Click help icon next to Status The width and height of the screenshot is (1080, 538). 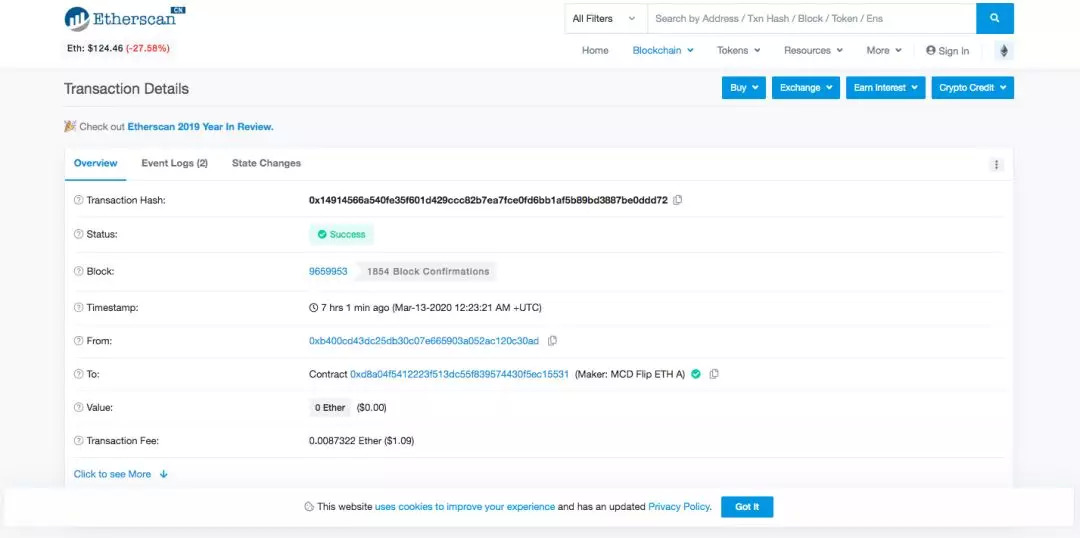click(x=79, y=234)
